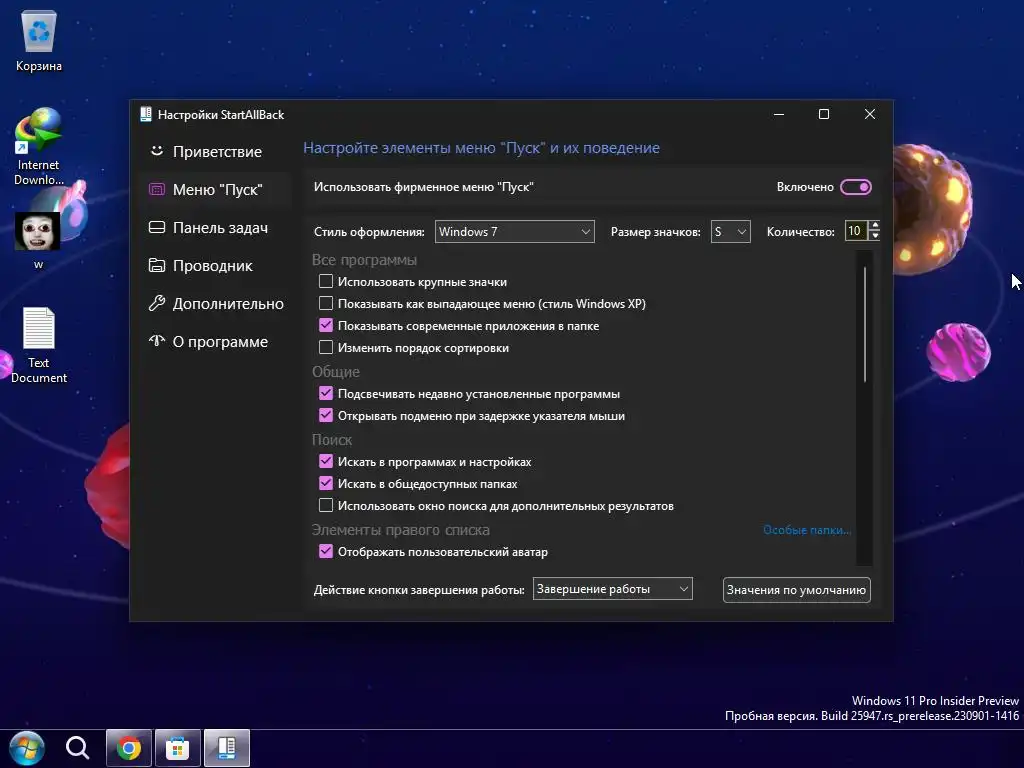The width and height of the screenshot is (1024, 768).
Task: Click the Действие кнопки завершения работы label
Action: [419, 590]
